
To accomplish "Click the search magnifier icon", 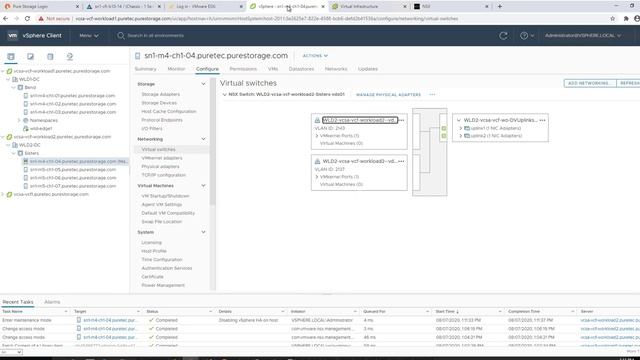I will point(121,36).
